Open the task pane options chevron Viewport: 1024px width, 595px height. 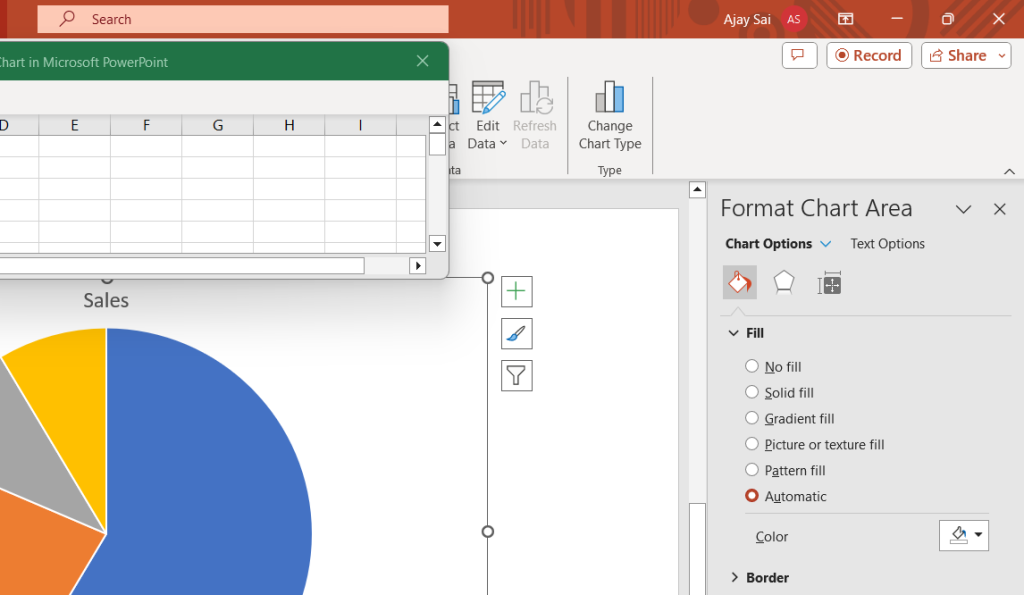[x=963, y=209]
